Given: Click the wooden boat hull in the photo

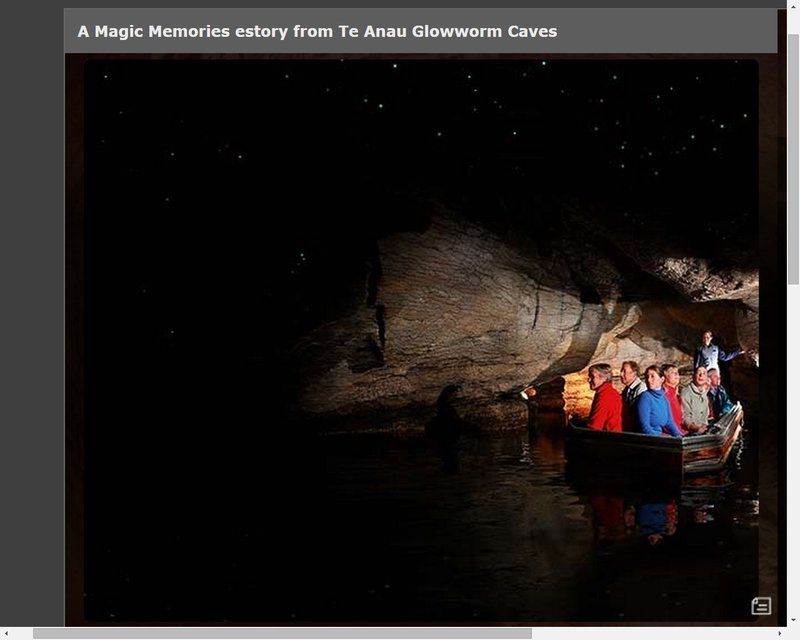Looking at the screenshot, I should click(650, 450).
